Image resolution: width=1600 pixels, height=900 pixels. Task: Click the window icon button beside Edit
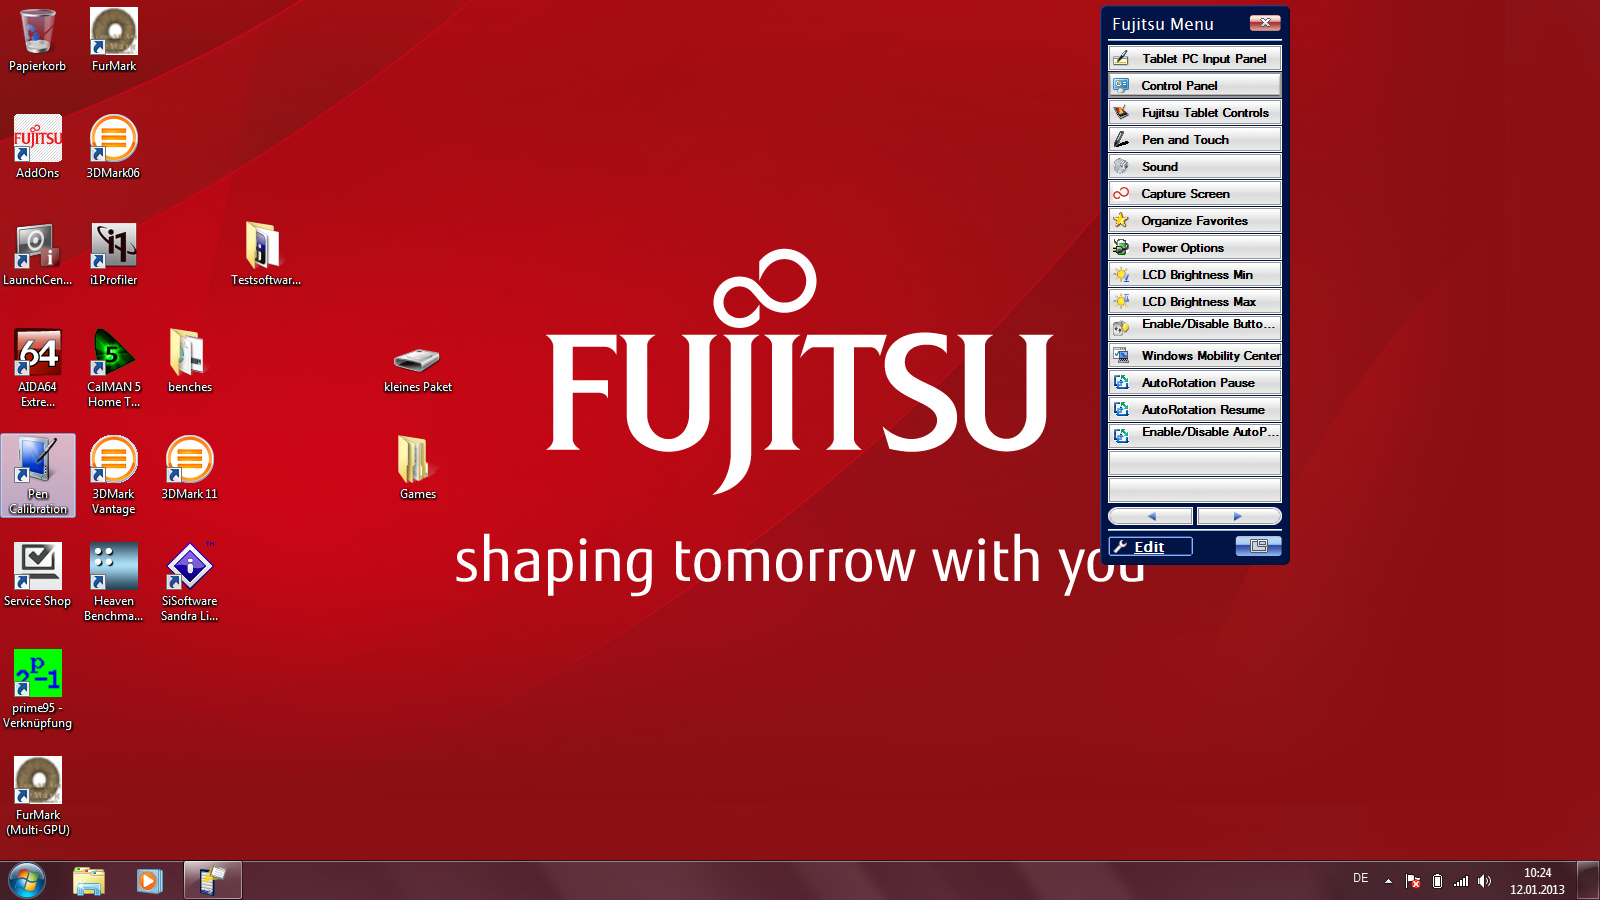coord(1258,545)
